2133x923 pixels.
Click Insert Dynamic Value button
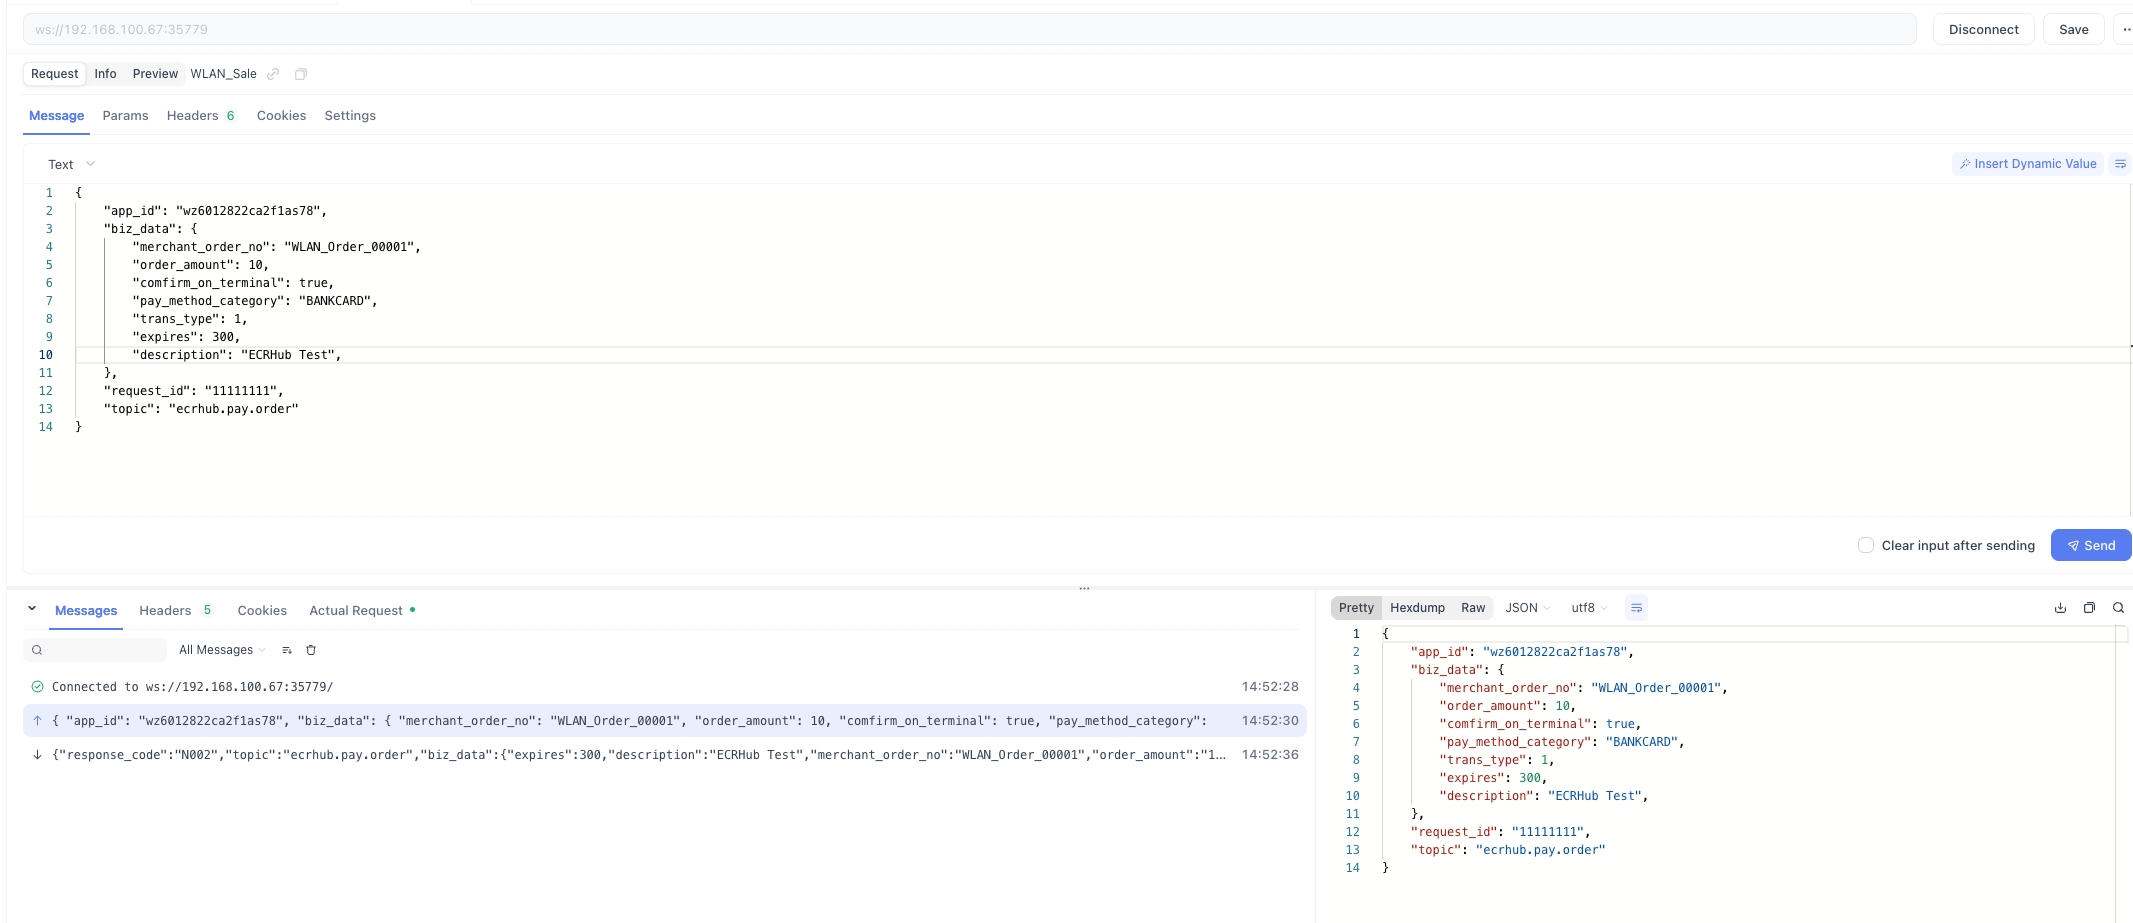point(2027,164)
